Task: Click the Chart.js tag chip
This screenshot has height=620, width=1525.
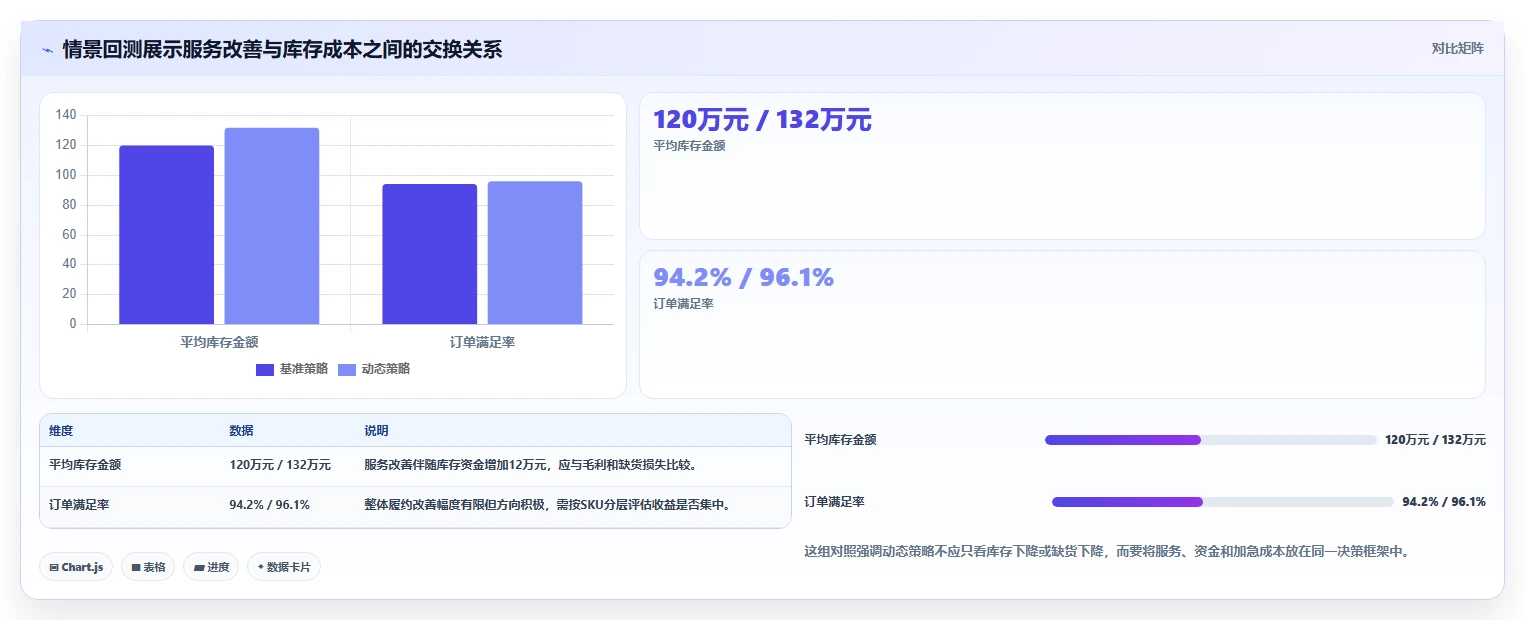Action: (77, 567)
